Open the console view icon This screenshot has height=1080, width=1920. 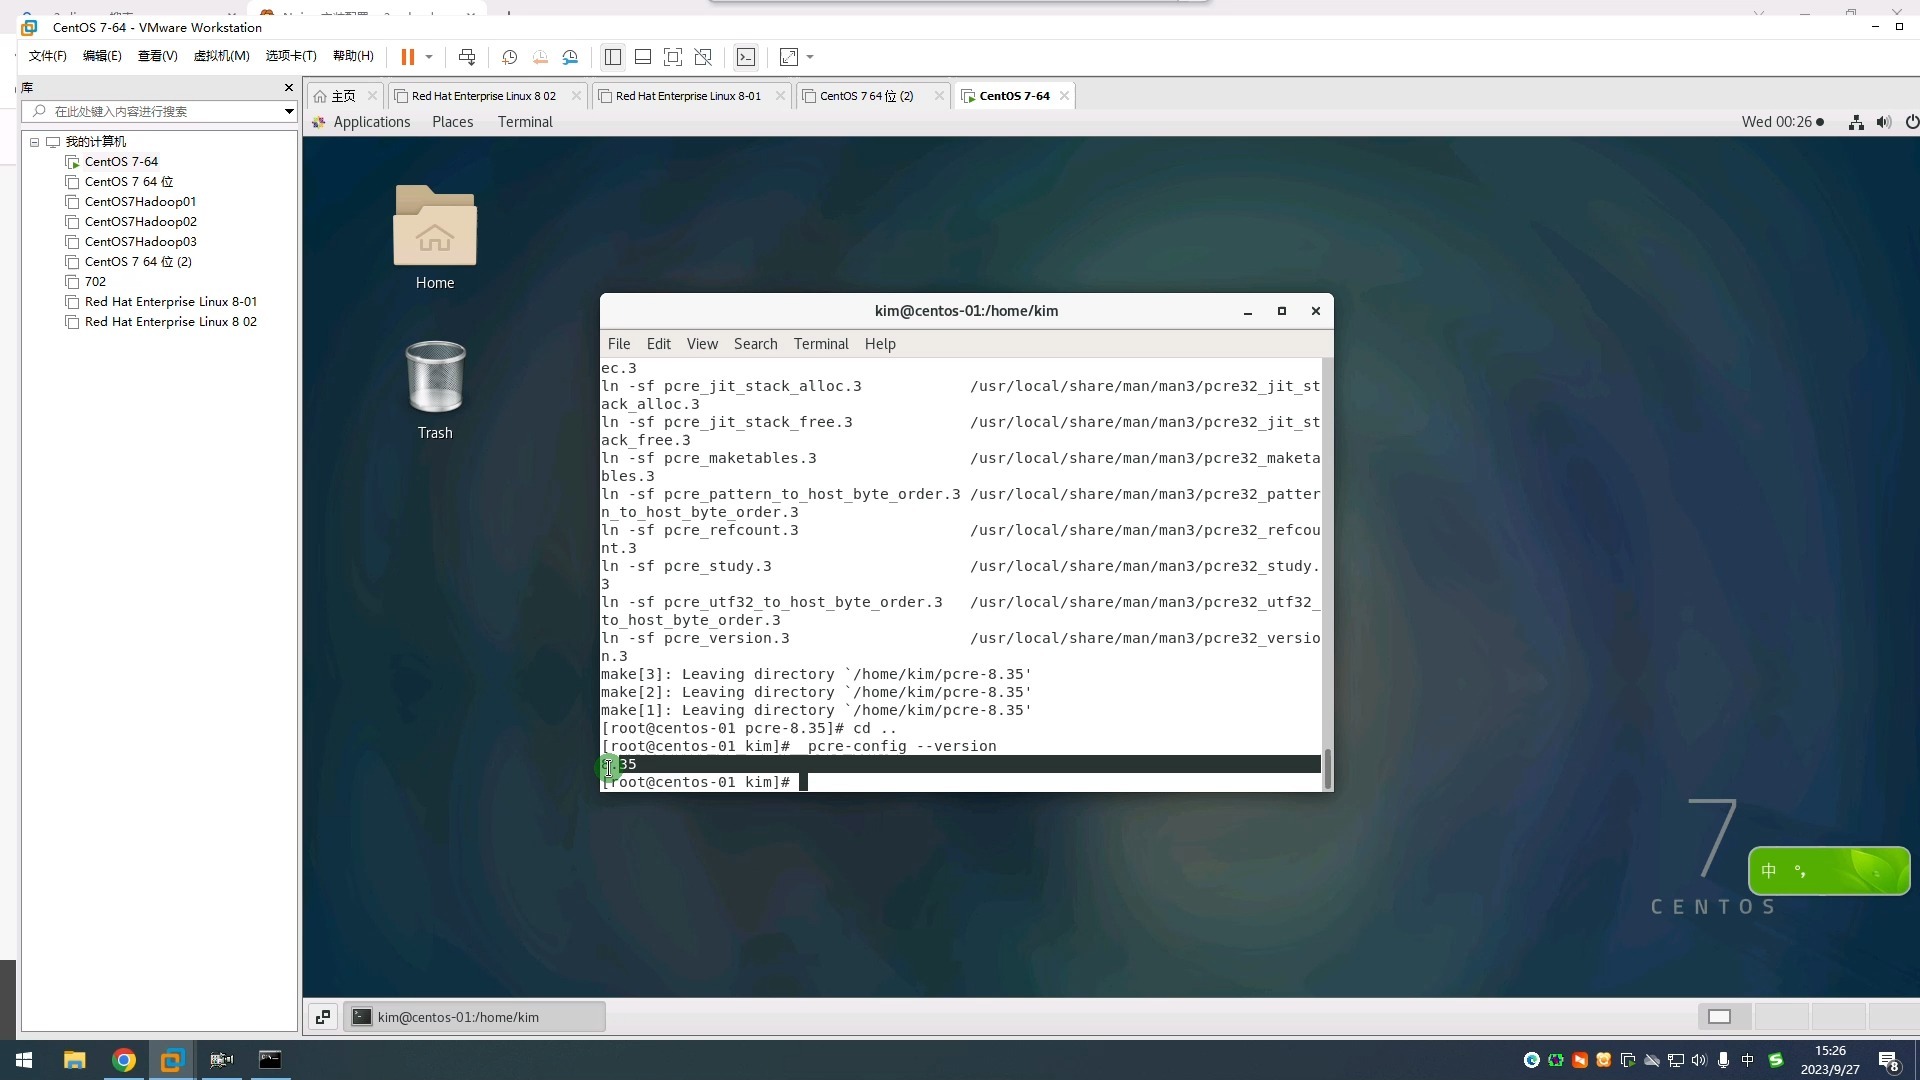pos(746,57)
